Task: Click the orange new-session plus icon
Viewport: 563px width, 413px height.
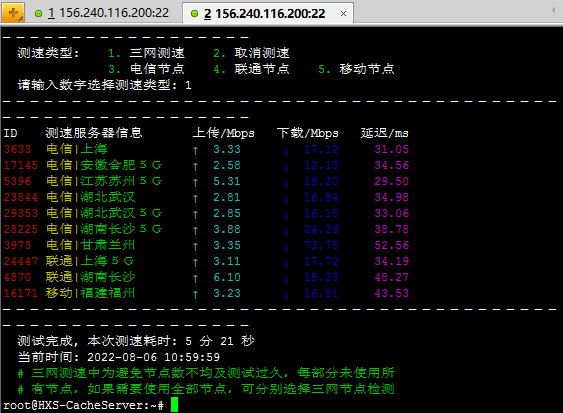Action: (x=13, y=13)
